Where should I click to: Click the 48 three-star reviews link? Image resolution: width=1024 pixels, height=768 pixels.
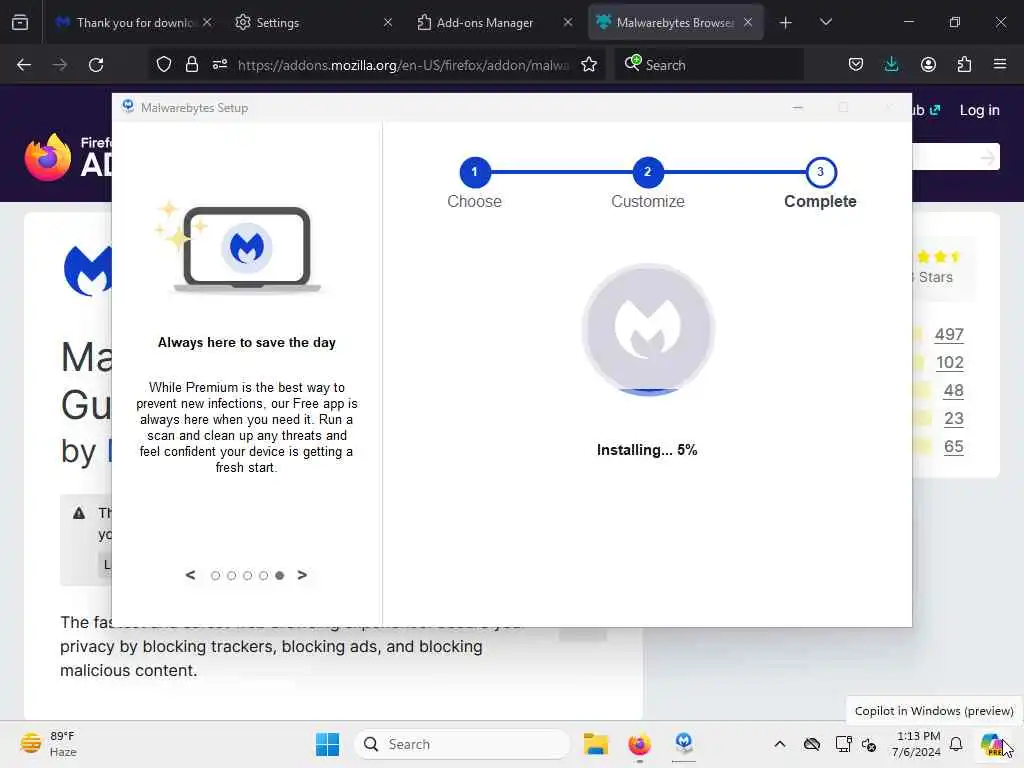pos(953,391)
